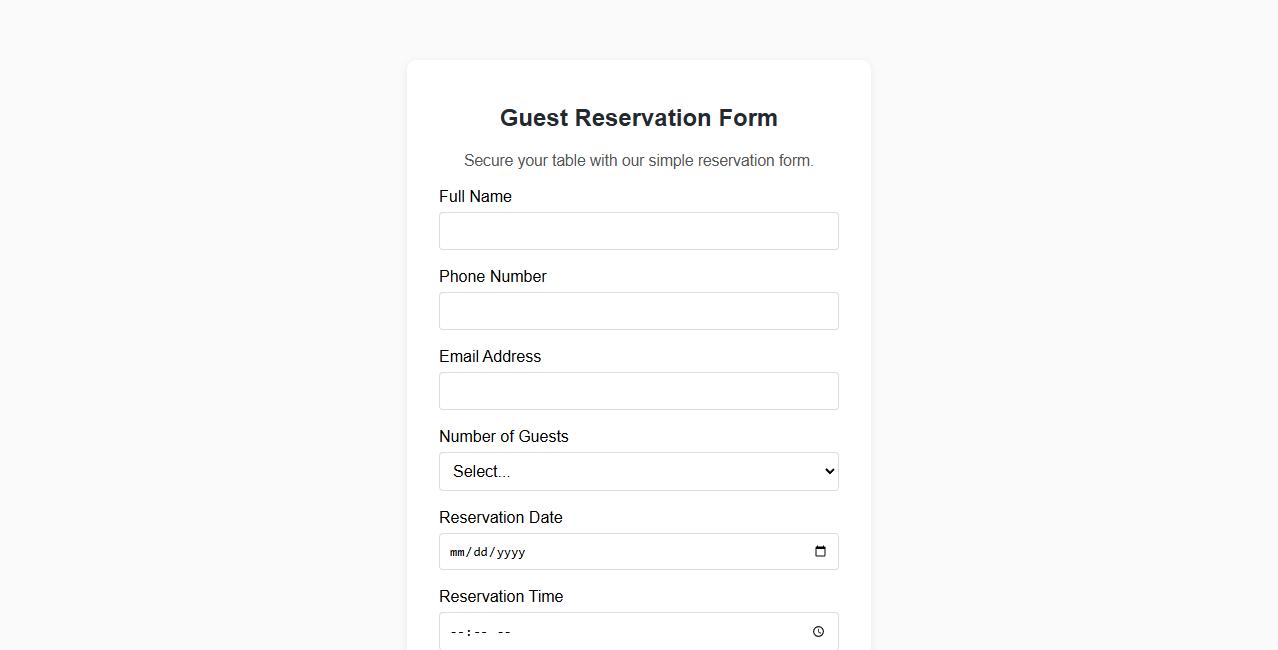This screenshot has width=1278, height=650.
Task: Click the dd segment of the date input
Action: [x=481, y=551]
